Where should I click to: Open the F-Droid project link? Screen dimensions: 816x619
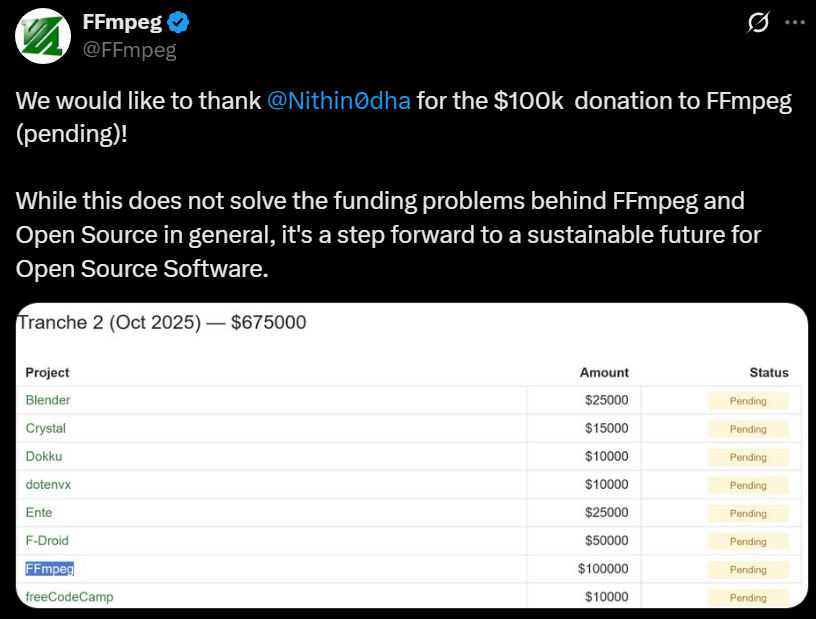pyautogui.click(x=47, y=540)
